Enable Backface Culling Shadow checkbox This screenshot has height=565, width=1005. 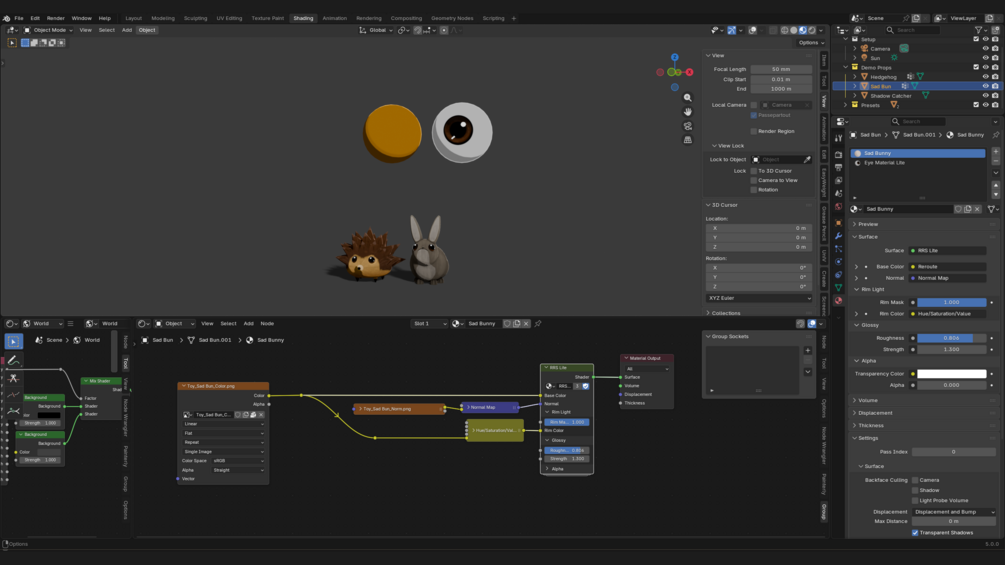pyautogui.click(x=915, y=490)
